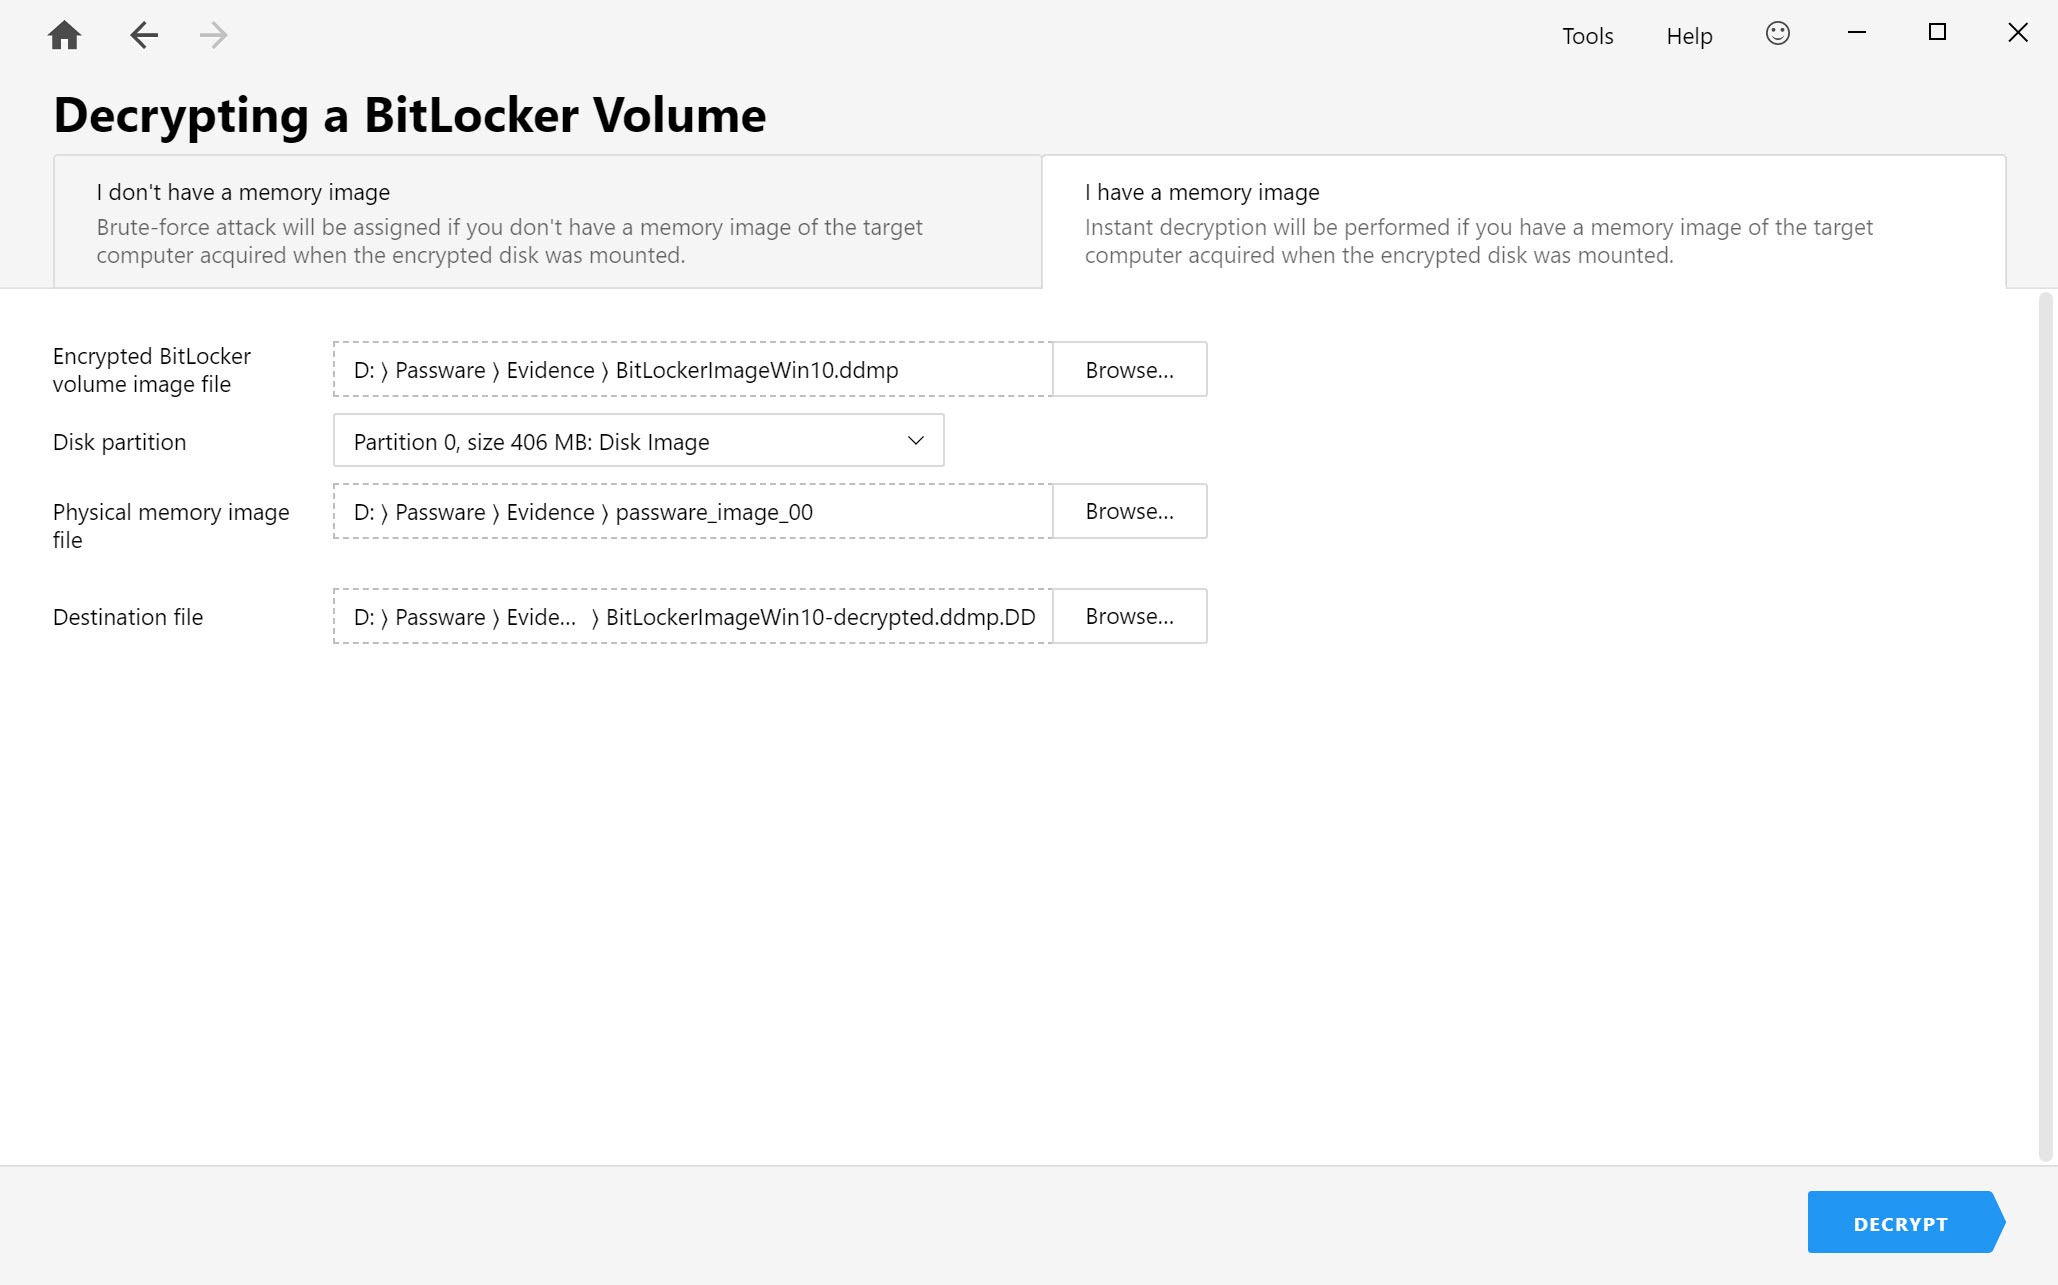Open the smiley feedback icon
Viewport: 2058px width, 1285px height.
pyautogui.click(x=1777, y=34)
